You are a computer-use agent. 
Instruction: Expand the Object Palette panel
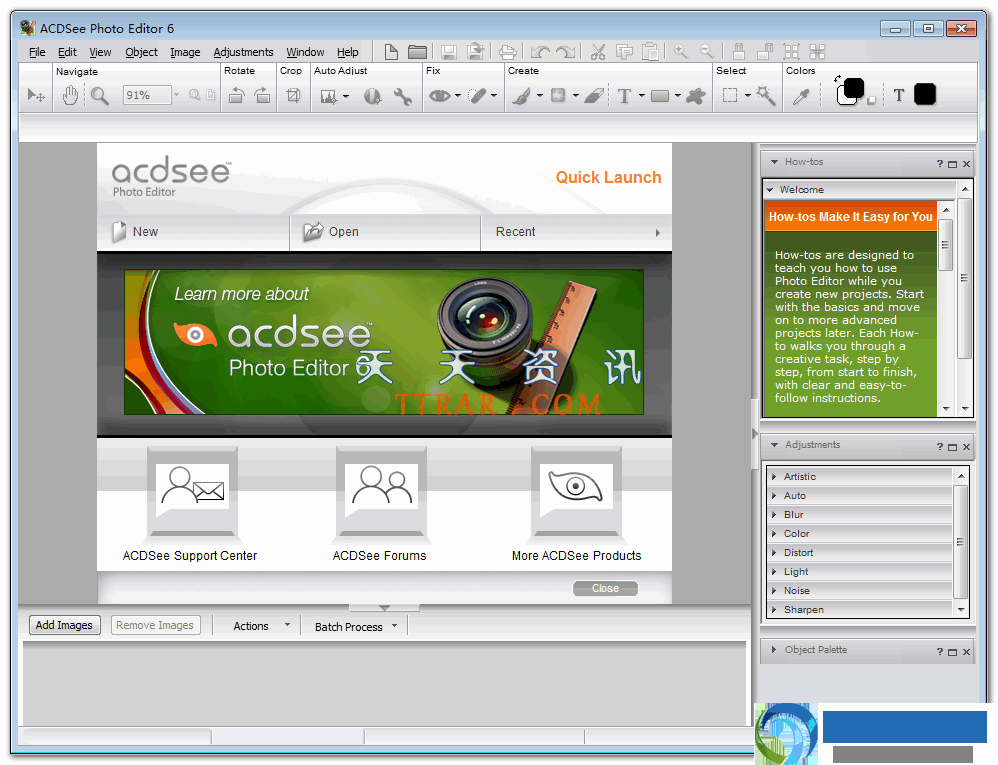coord(774,649)
